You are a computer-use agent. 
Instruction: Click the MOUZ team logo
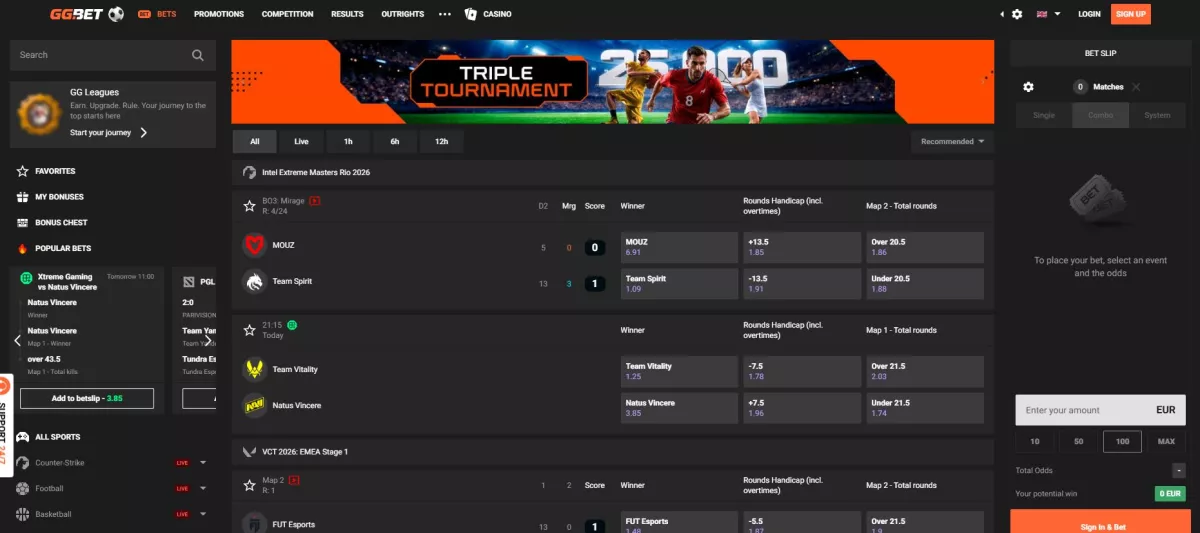point(254,245)
